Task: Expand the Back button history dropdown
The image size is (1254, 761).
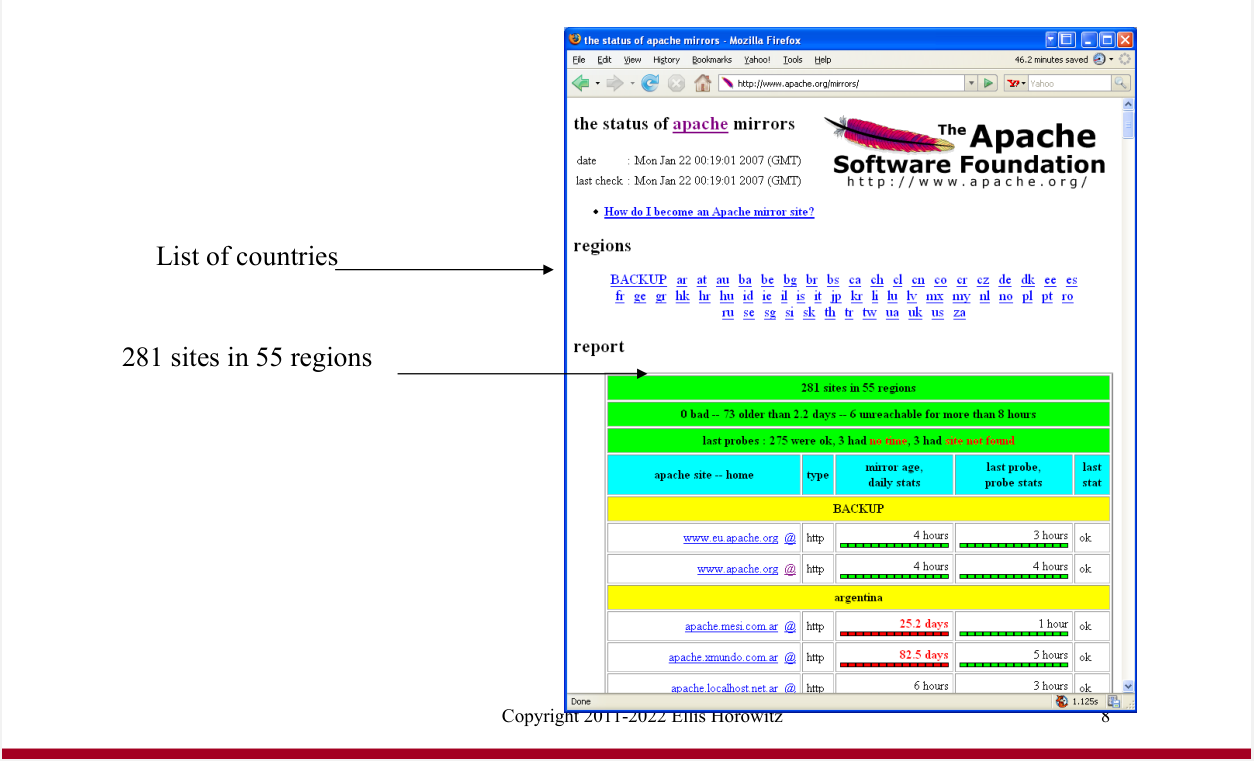Action: pyautogui.click(x=597, y=83)
